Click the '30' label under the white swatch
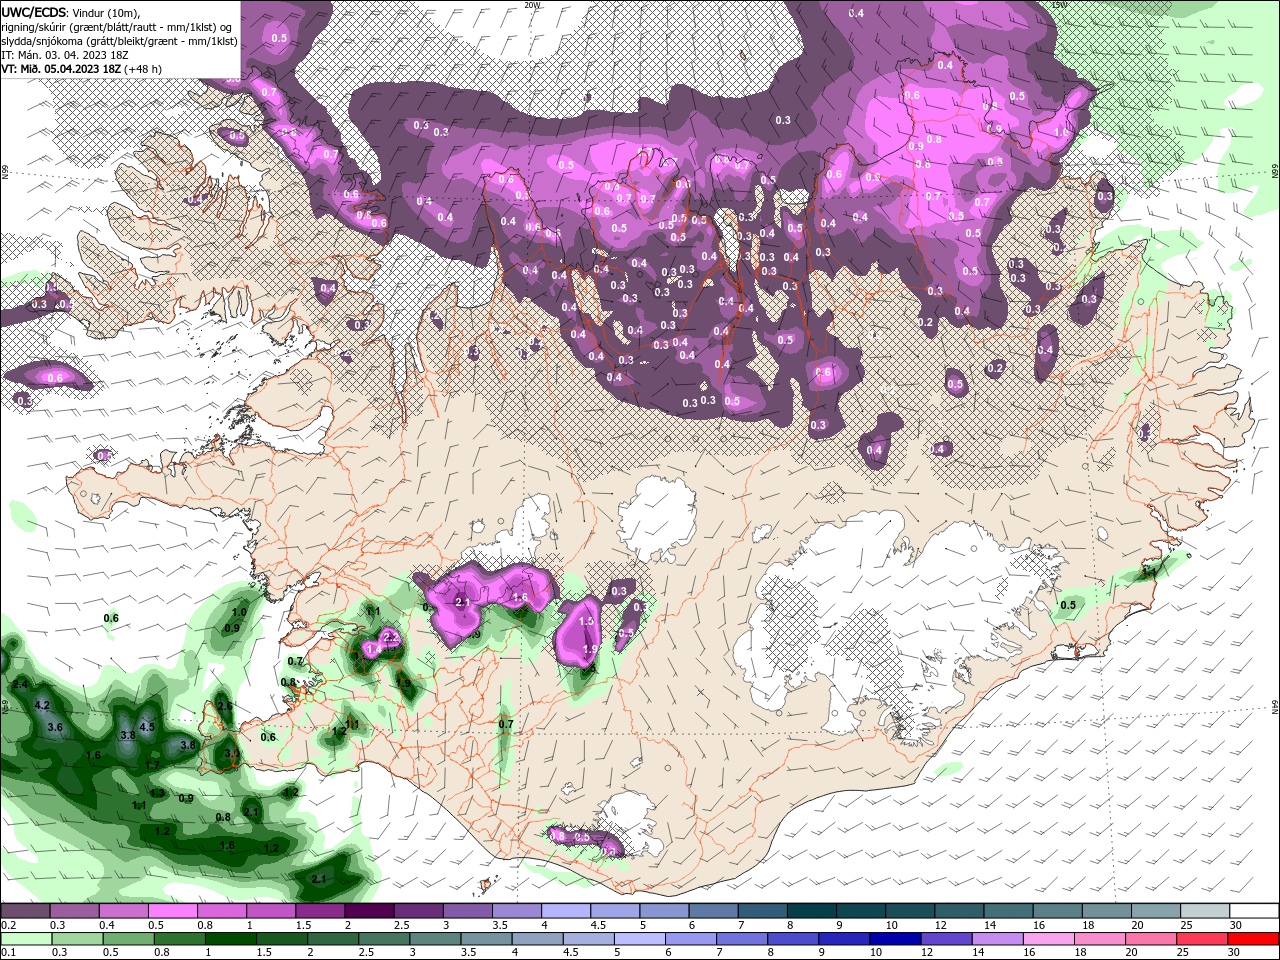The height and width of the screenshot is (960, 1280). pos(1236,925)
